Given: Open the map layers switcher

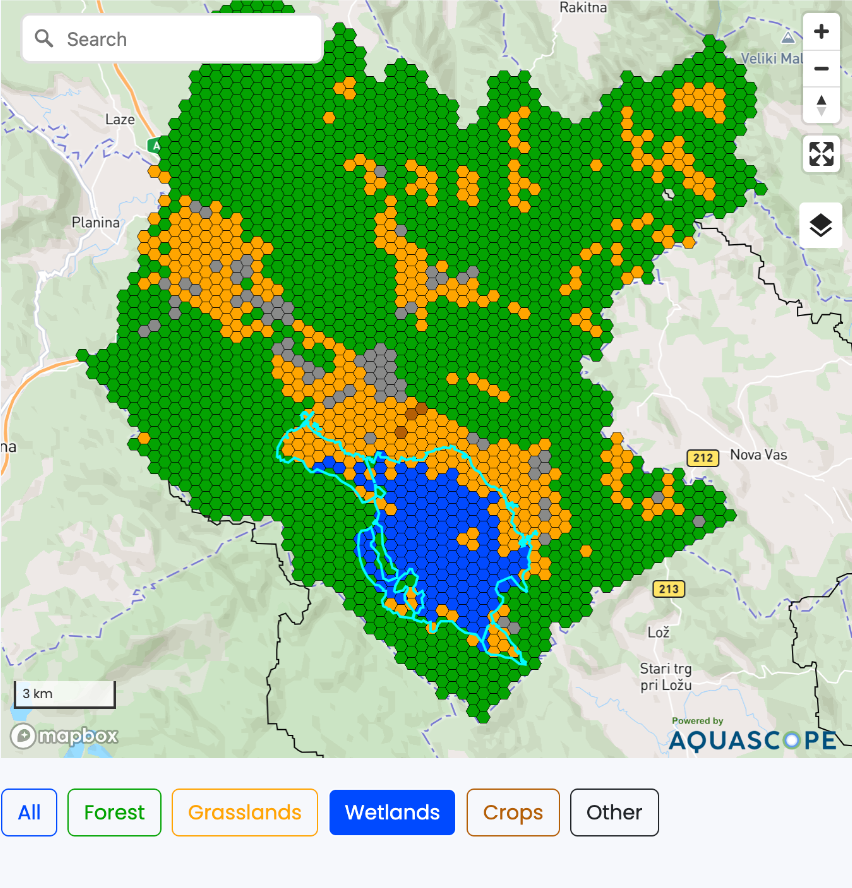Looking at the screenshot, I should tap(820, 225).
